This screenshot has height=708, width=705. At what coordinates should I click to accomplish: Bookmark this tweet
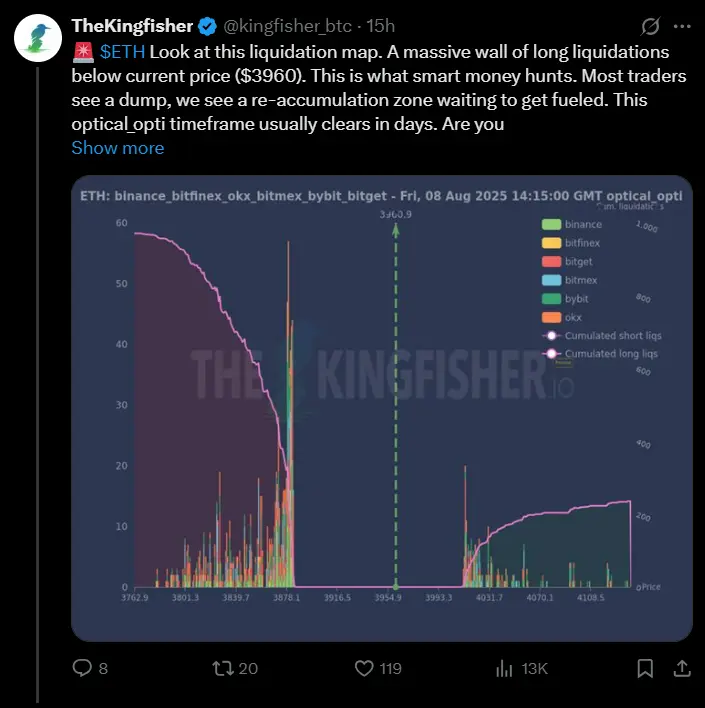[x=645, y=668]
